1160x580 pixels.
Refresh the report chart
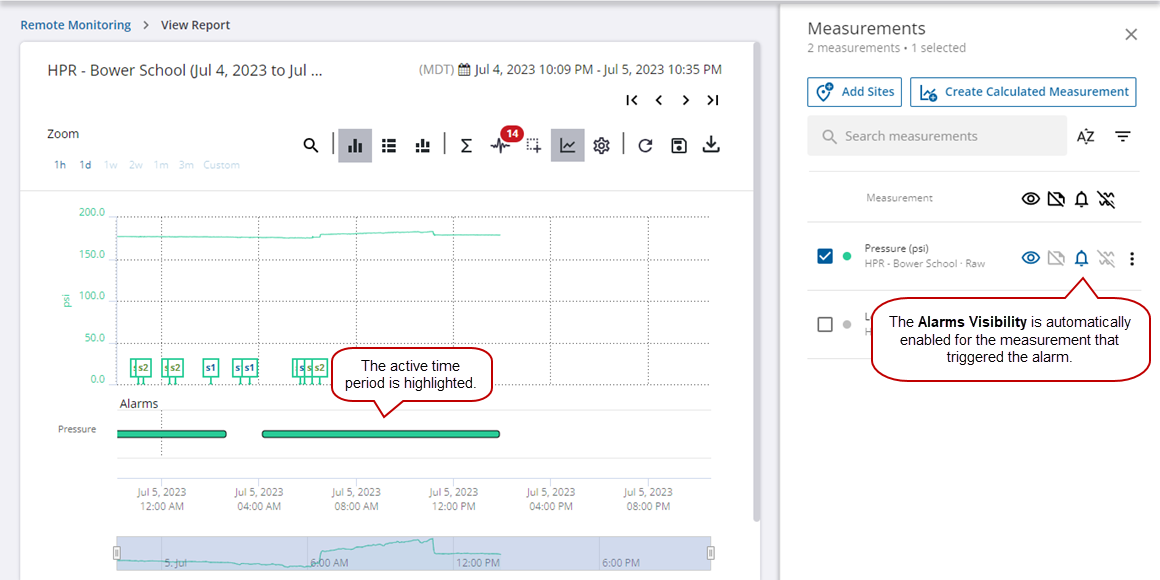click(645, 146)
